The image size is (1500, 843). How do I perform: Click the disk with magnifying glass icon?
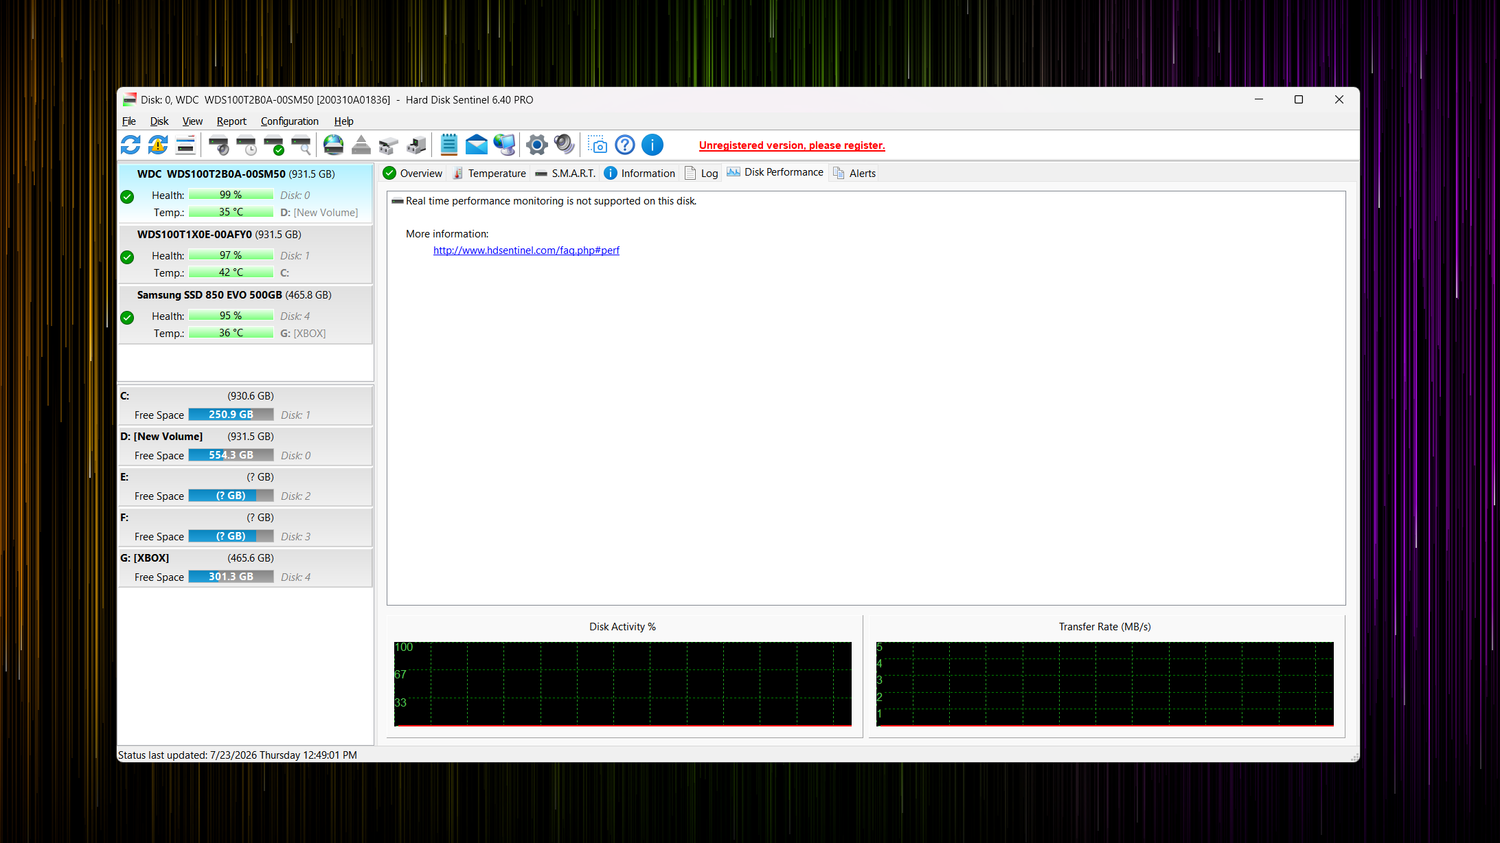(301, 145)
